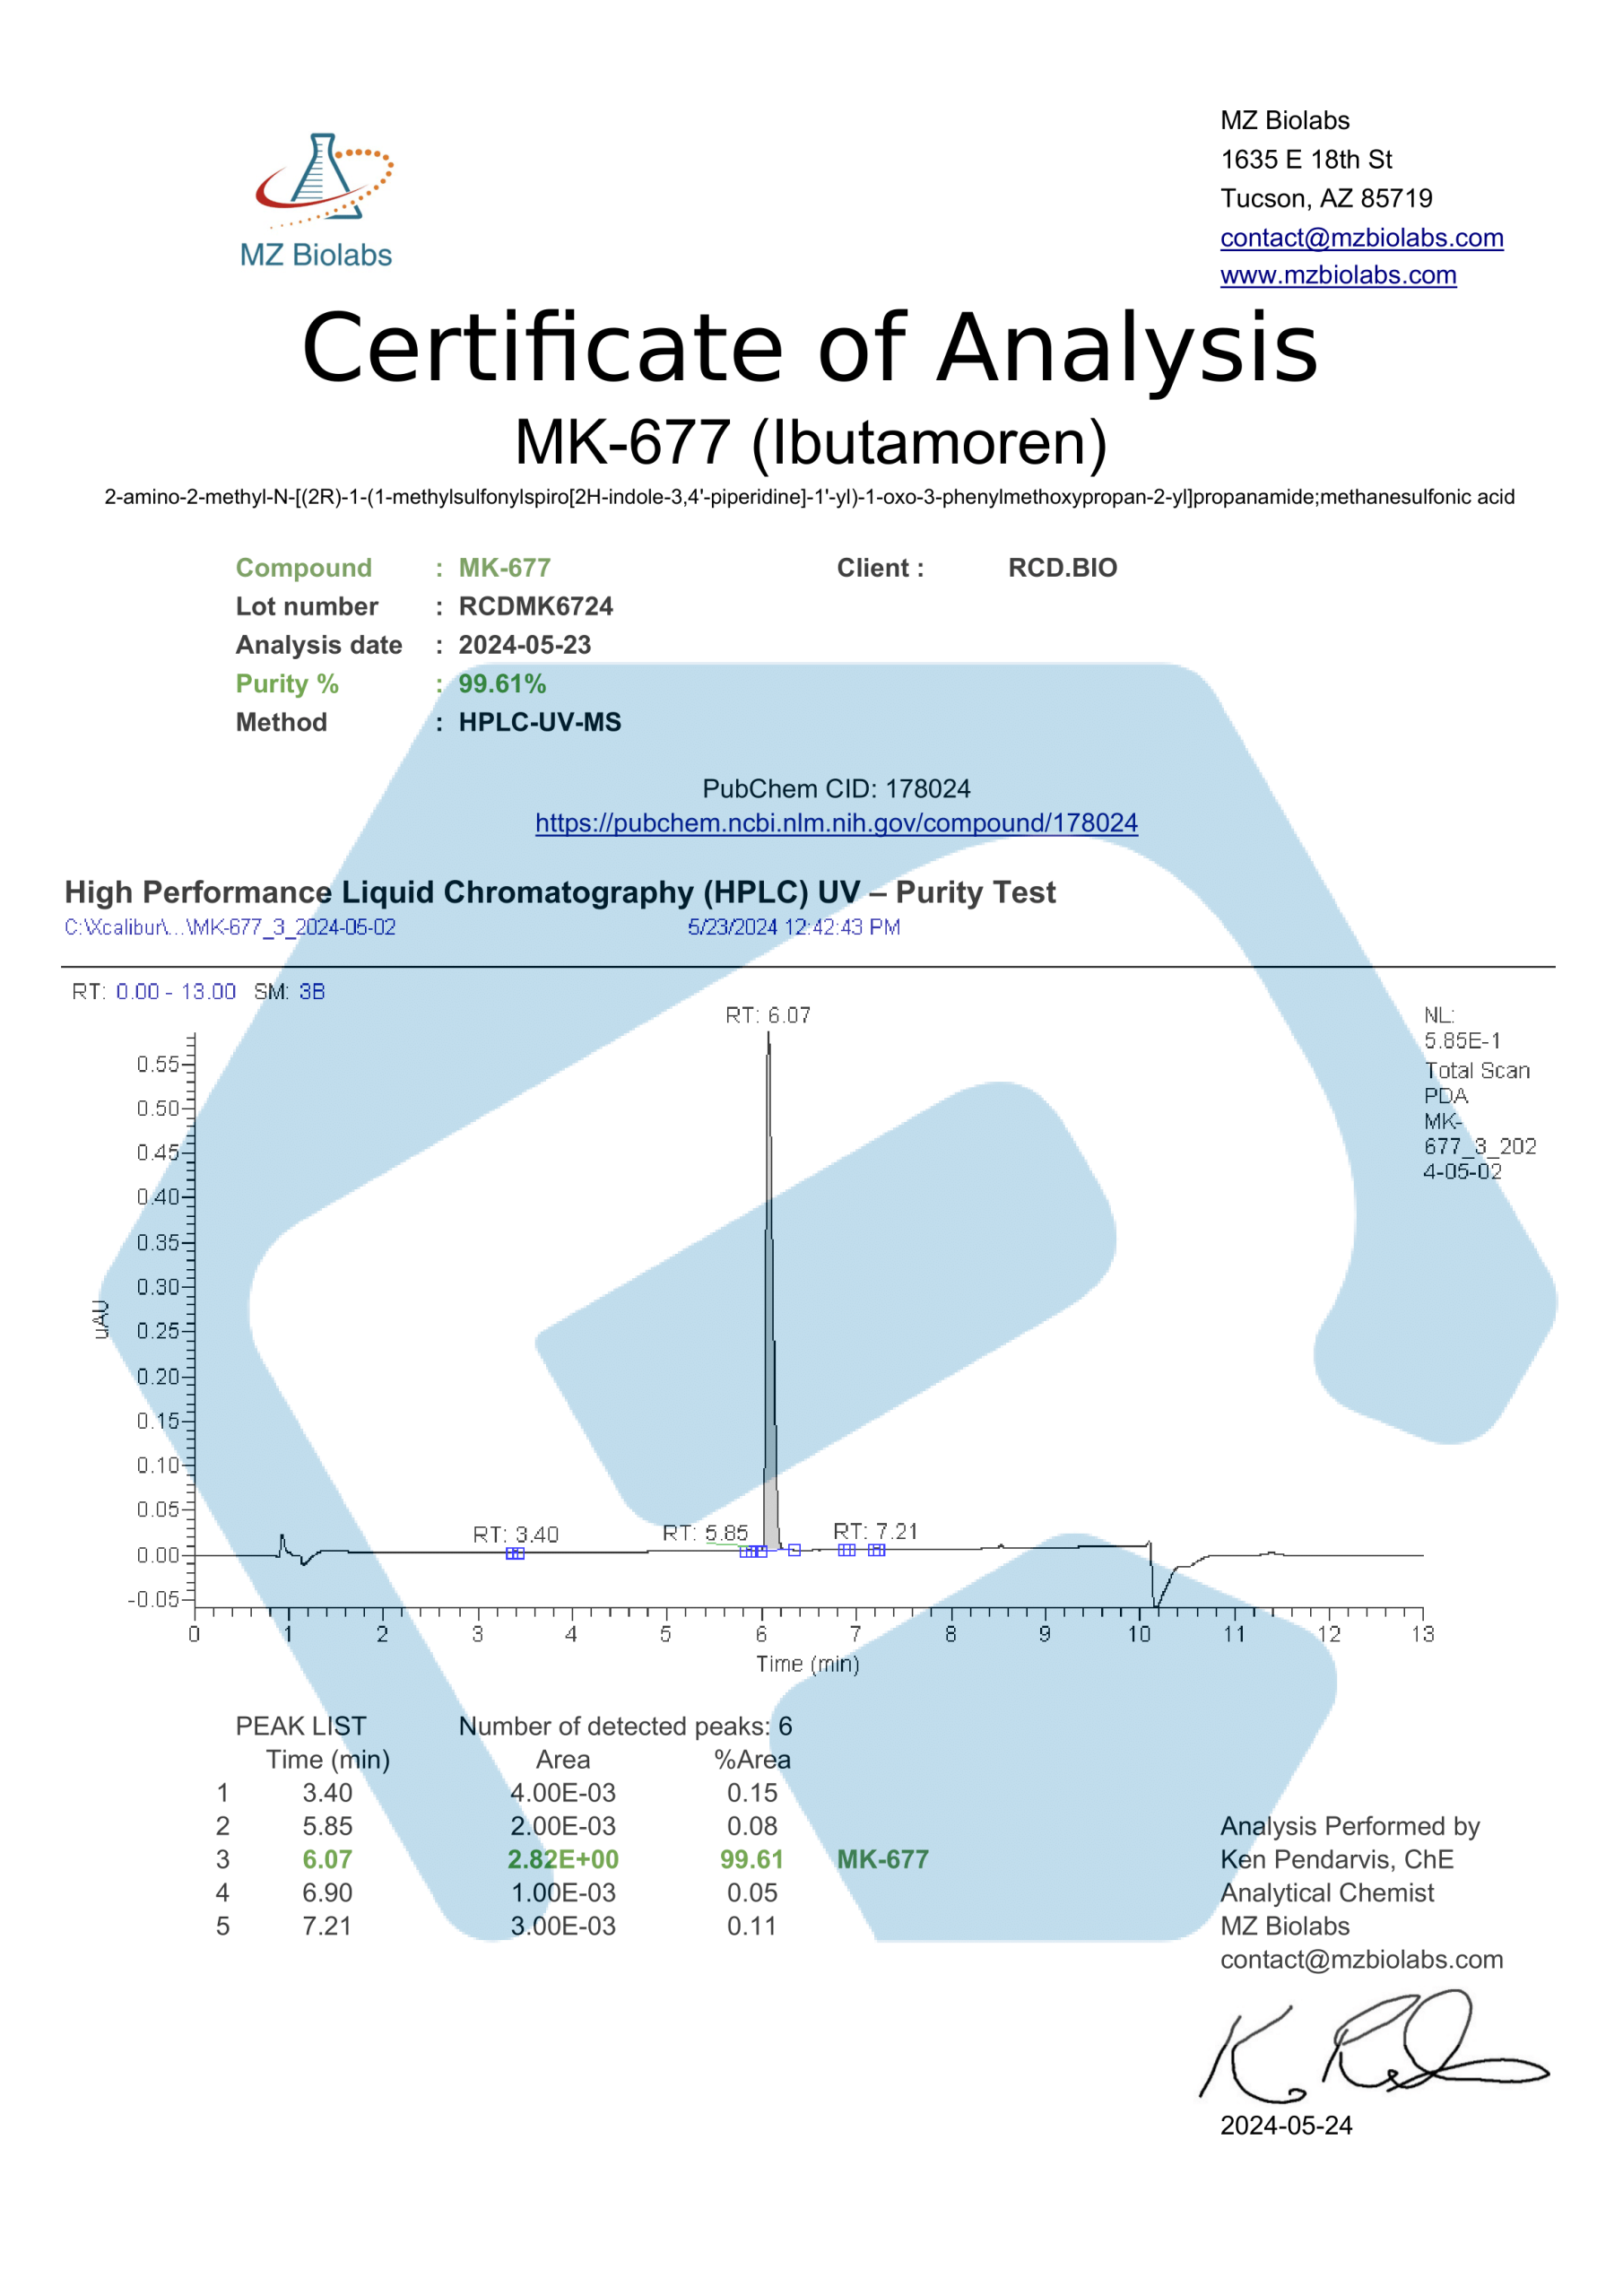Select 'Number of detected peaks: 6' text

[x=625, y=1726]
